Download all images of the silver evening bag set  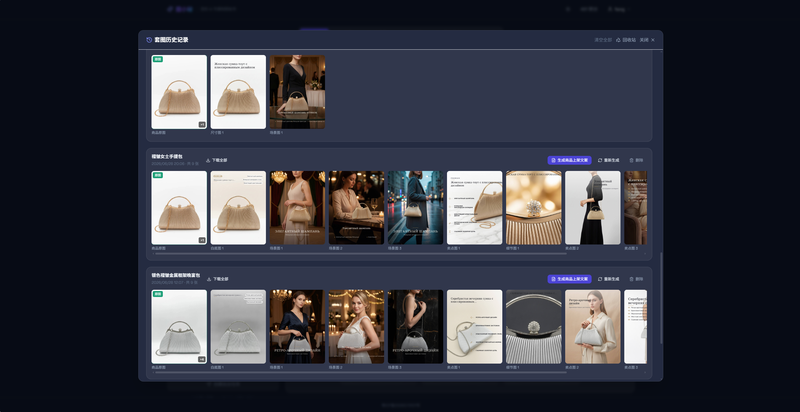pyautogui.click(x=217, y=279)
